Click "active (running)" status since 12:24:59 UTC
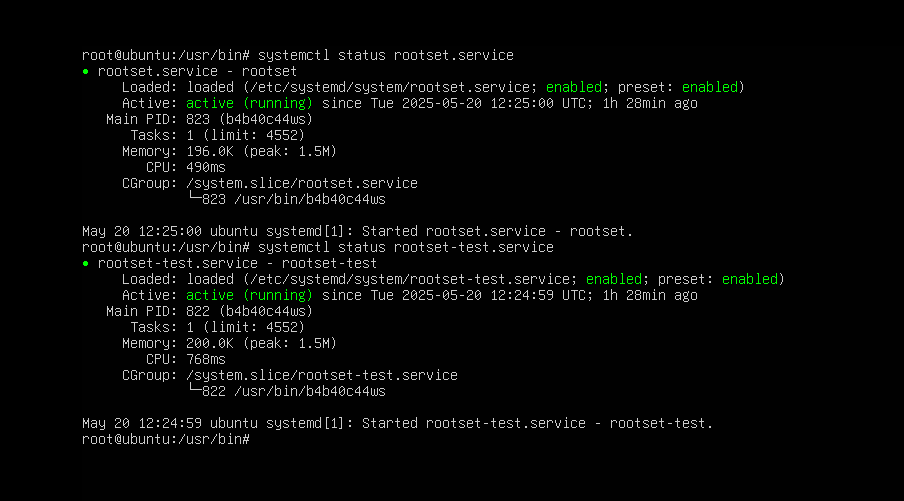904x501 pixels. pos(249,295)
